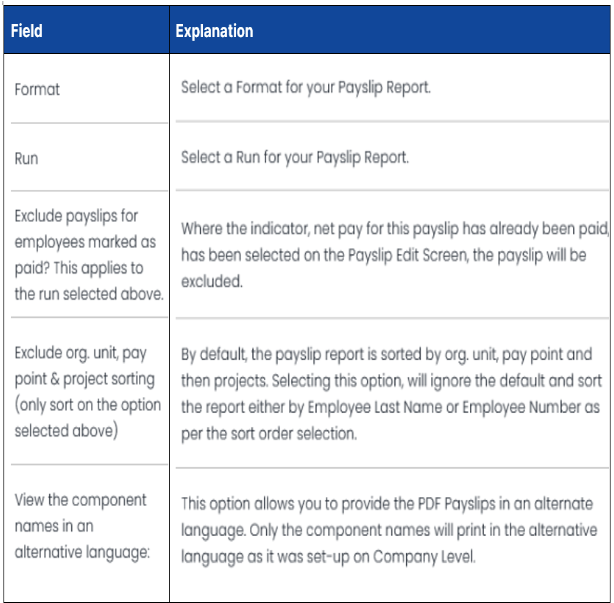614x603 pixels.
Task: Click "Select a Format for your Payslip Report" text
Action: tap(305, 87)
